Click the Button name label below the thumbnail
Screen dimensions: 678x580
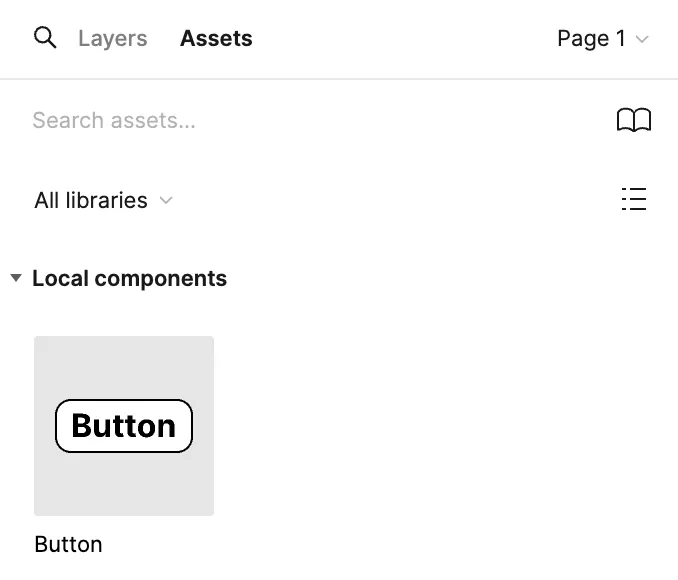(x=68, y=544)
